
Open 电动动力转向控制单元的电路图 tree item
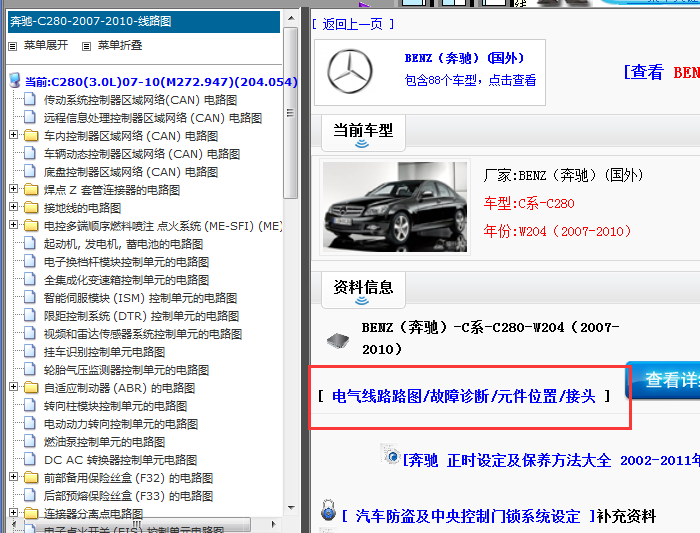pos(121,424)
